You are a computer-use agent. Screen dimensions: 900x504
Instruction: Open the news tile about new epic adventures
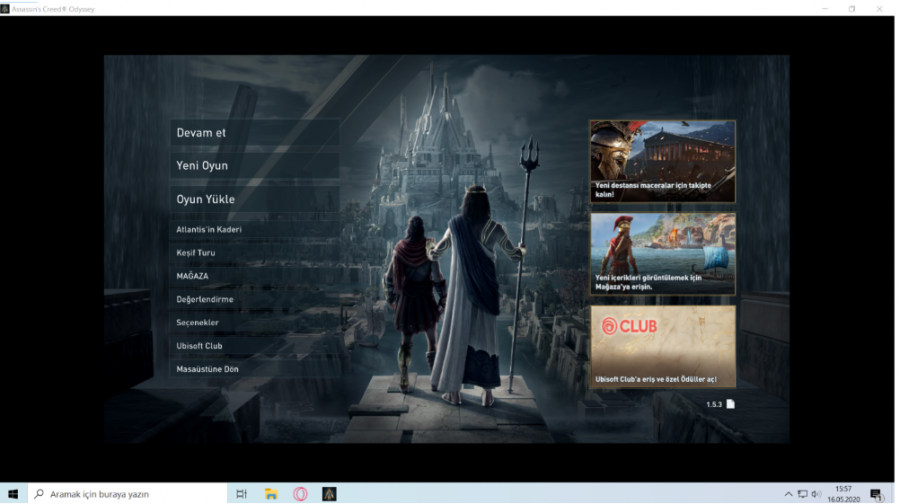point(663,161)
